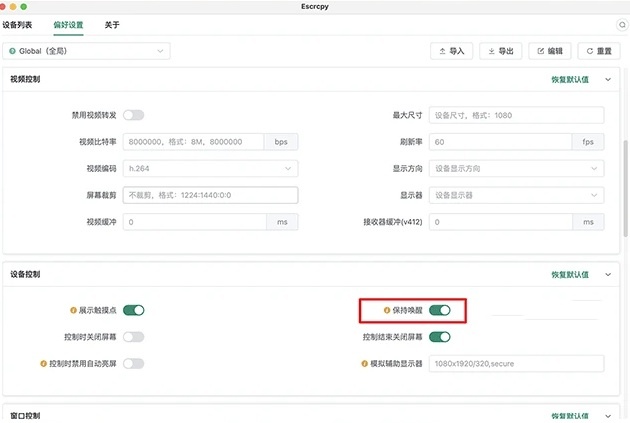630x423 pixels.
Task: Click the vertical scrollbar thumb
Action: [626, 188]
